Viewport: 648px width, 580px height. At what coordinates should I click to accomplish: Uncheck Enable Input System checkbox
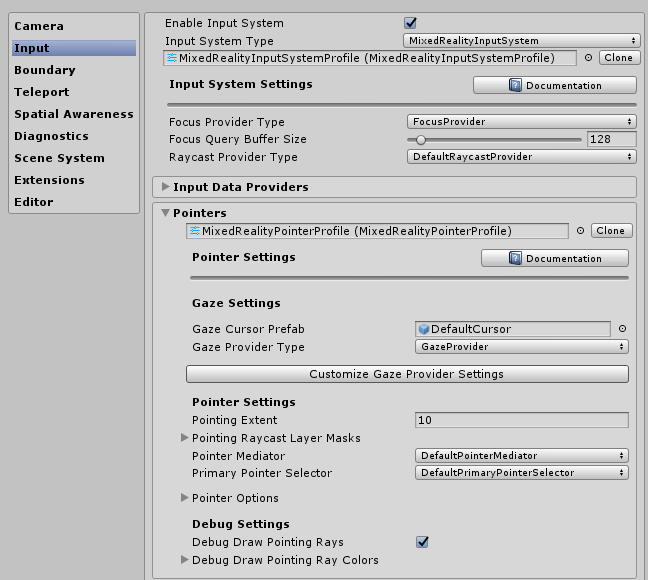pyautogui.click(x=410, y=23)
